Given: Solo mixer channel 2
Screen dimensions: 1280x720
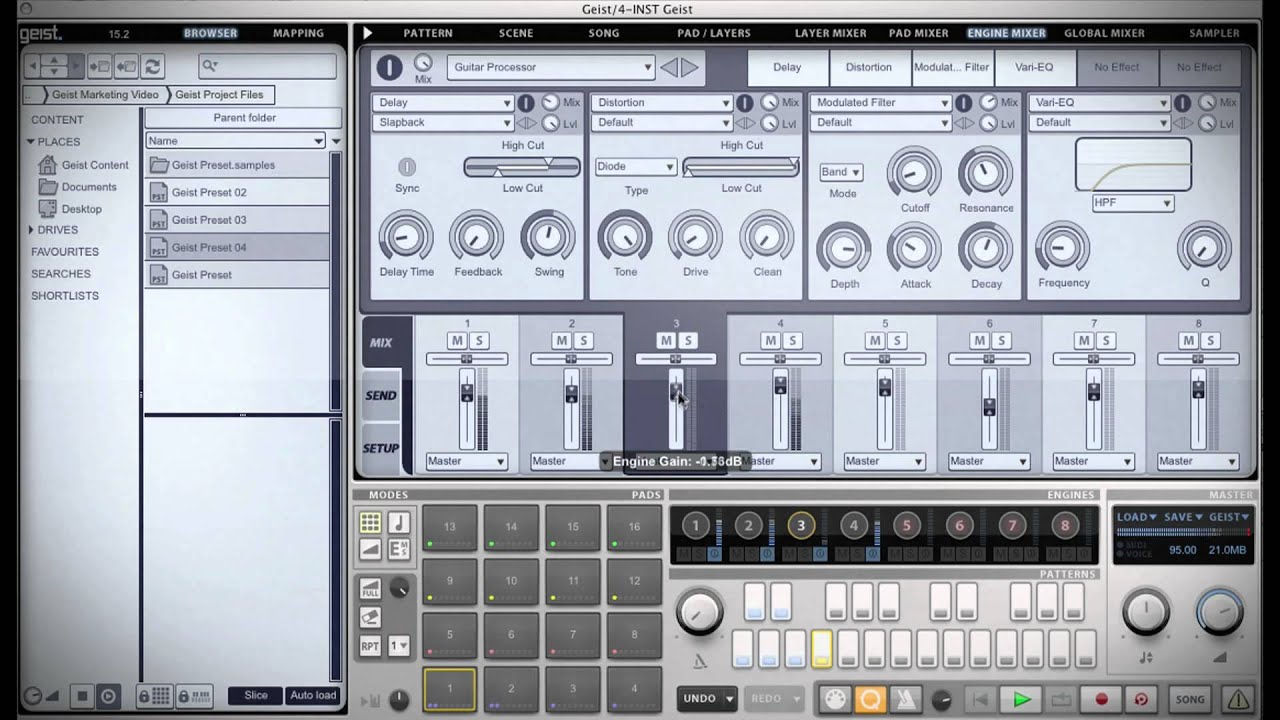Looking at the screenshot, I should click(583, 341).
